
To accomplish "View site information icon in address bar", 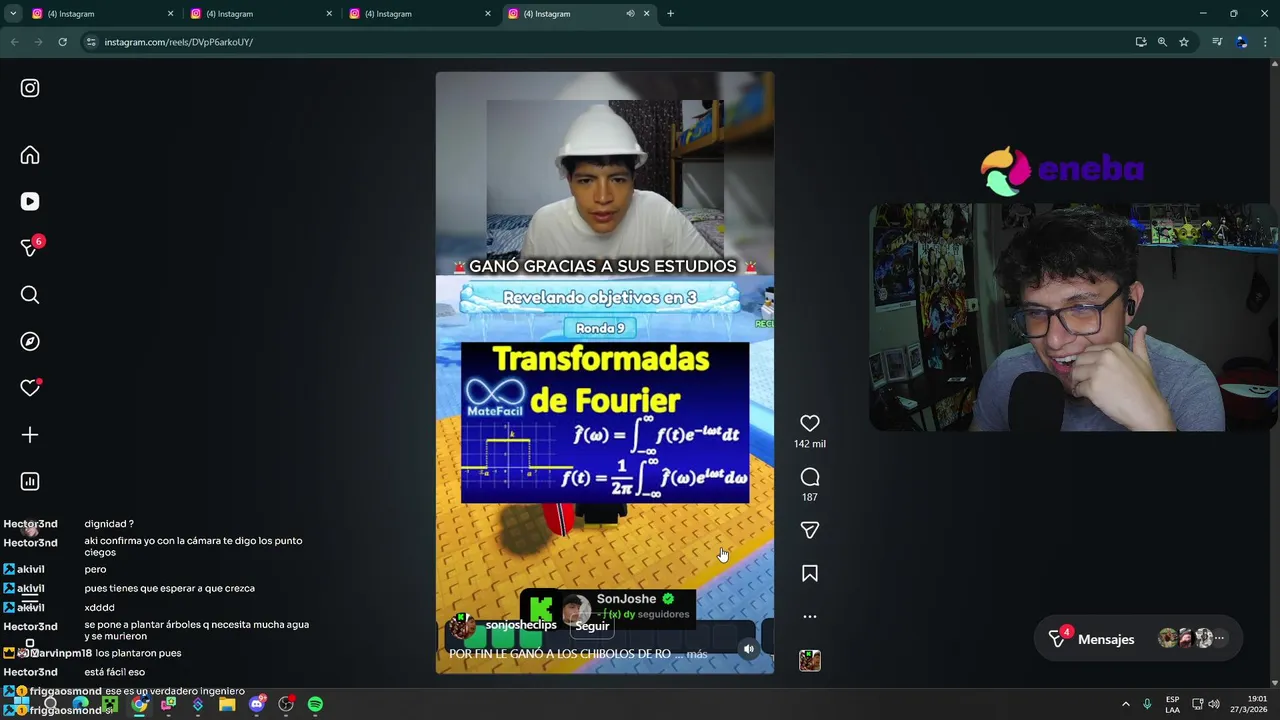I will click(x=91, y=42).
